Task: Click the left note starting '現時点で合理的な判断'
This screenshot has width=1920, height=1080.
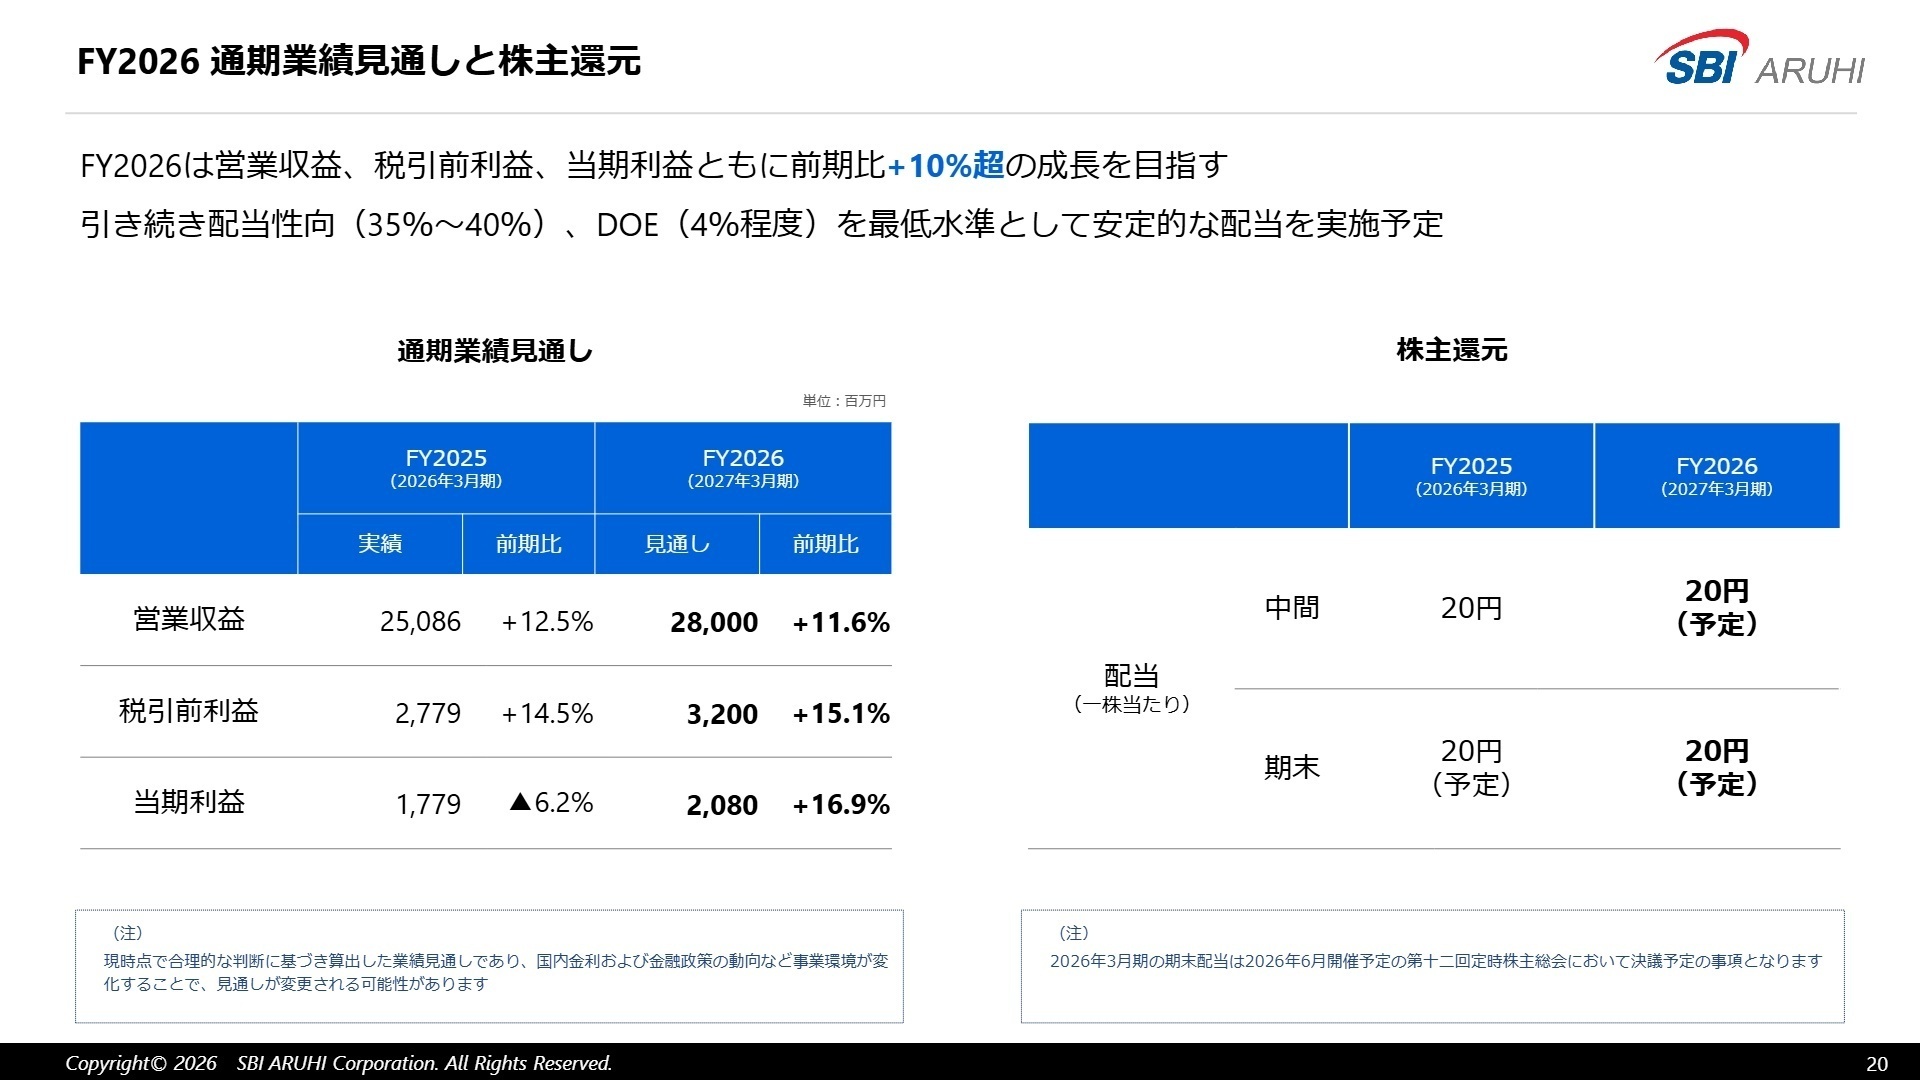Action: (496, 972)
